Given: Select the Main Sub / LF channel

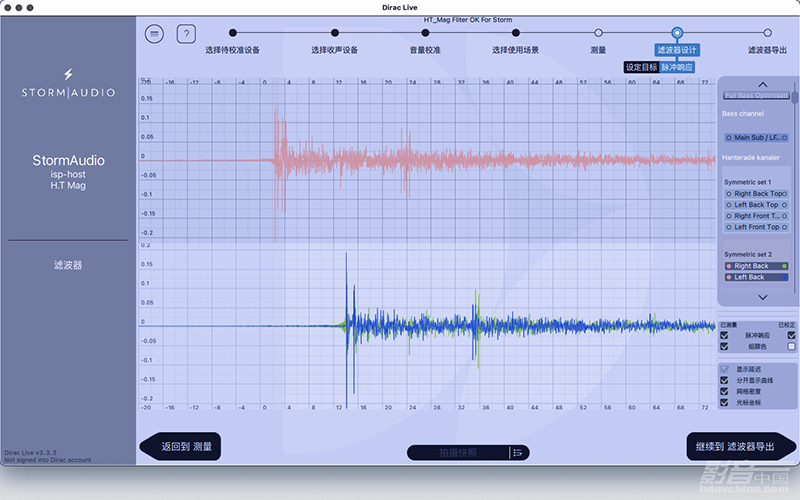Looking at the screenshot, I should (x=757, y=138).
